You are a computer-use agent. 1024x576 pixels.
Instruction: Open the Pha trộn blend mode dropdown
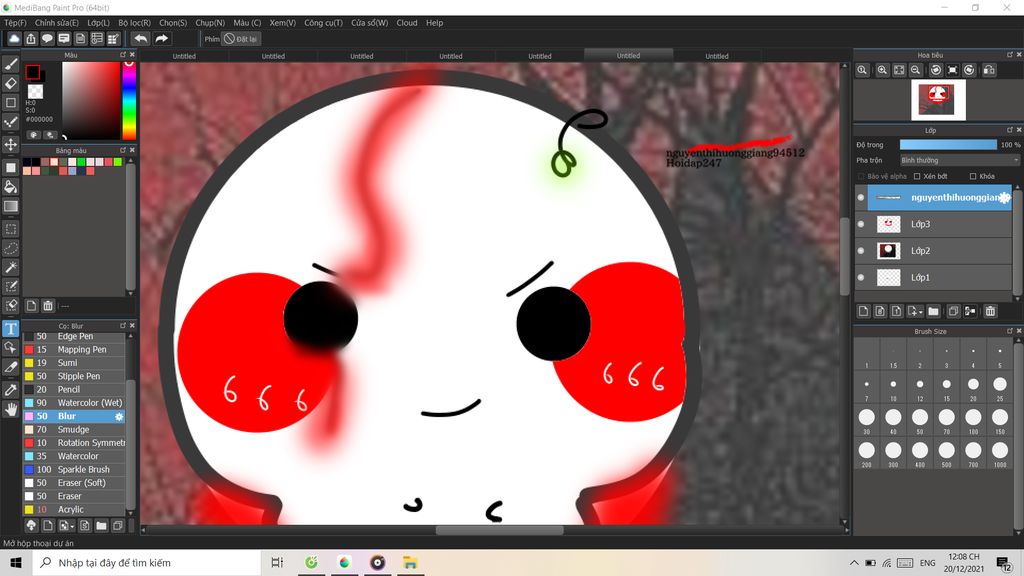tap(959, 160)
